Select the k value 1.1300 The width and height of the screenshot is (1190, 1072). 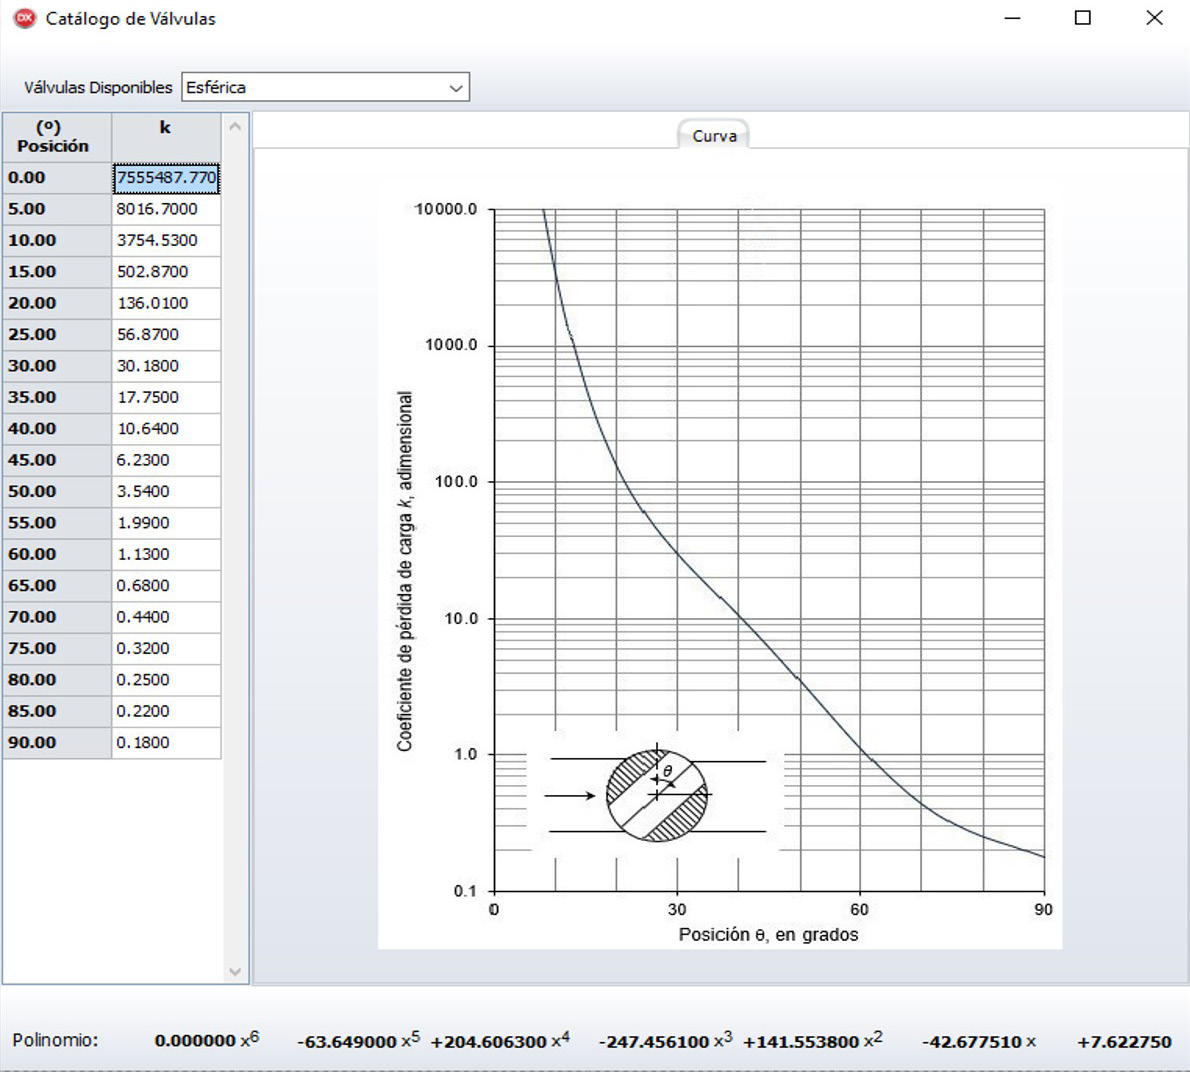click(x=166, y=555)
